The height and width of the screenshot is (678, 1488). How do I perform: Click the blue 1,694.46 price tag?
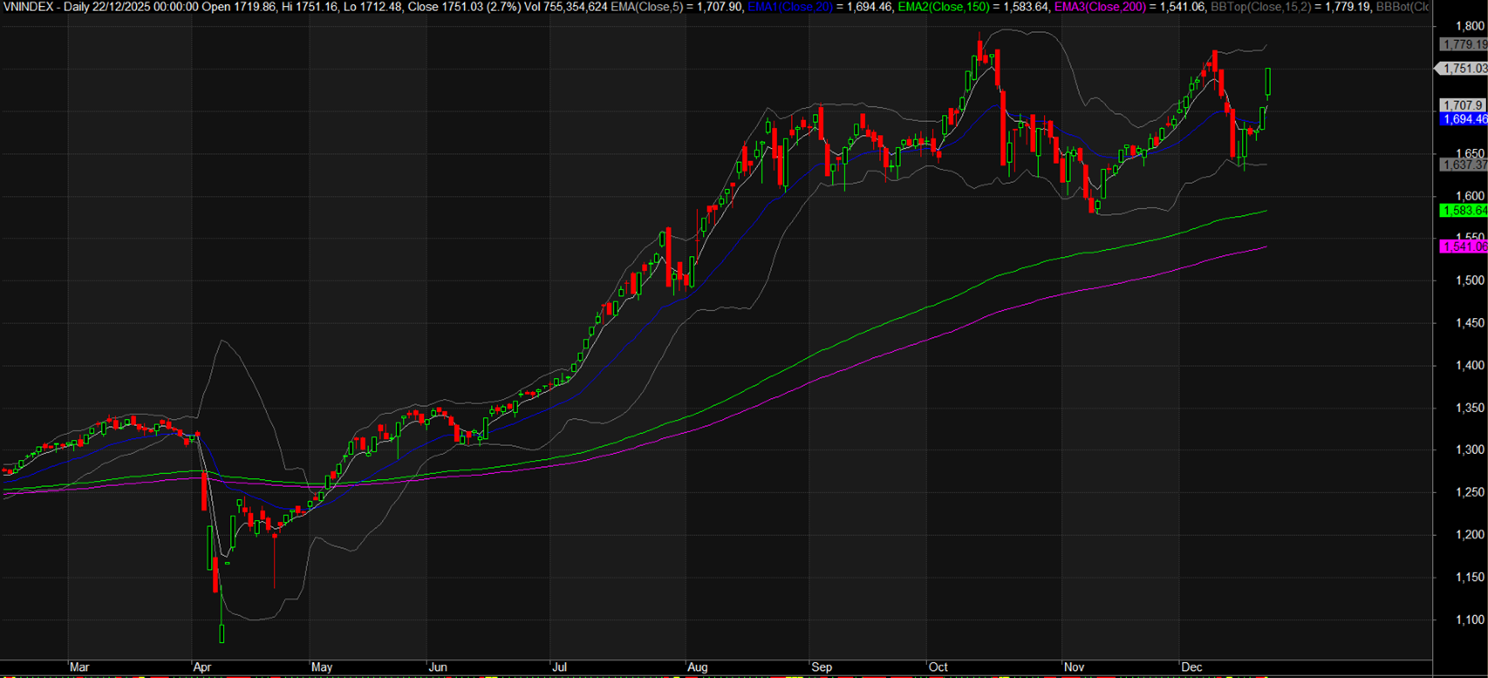click(x=1463, y=119)
